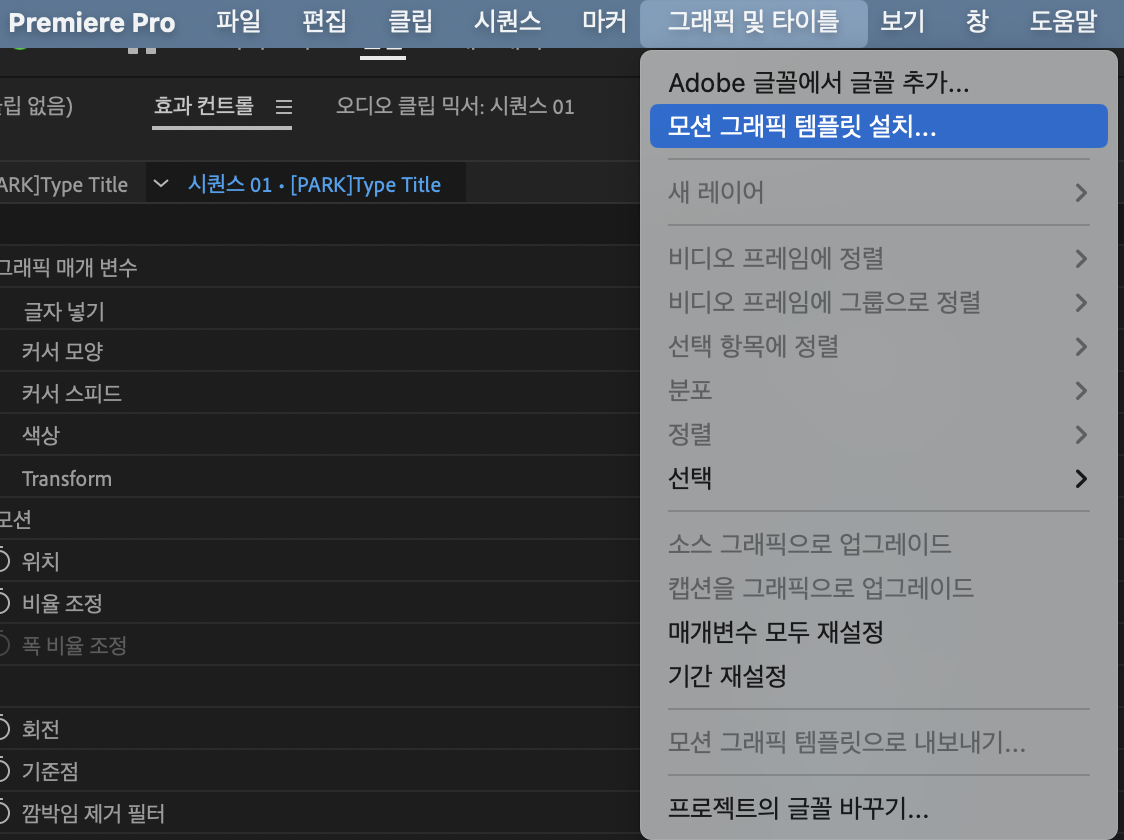Select the 비율 조정 property label
The width and height of the screenshot is (1124, 840).
point(62,603)
